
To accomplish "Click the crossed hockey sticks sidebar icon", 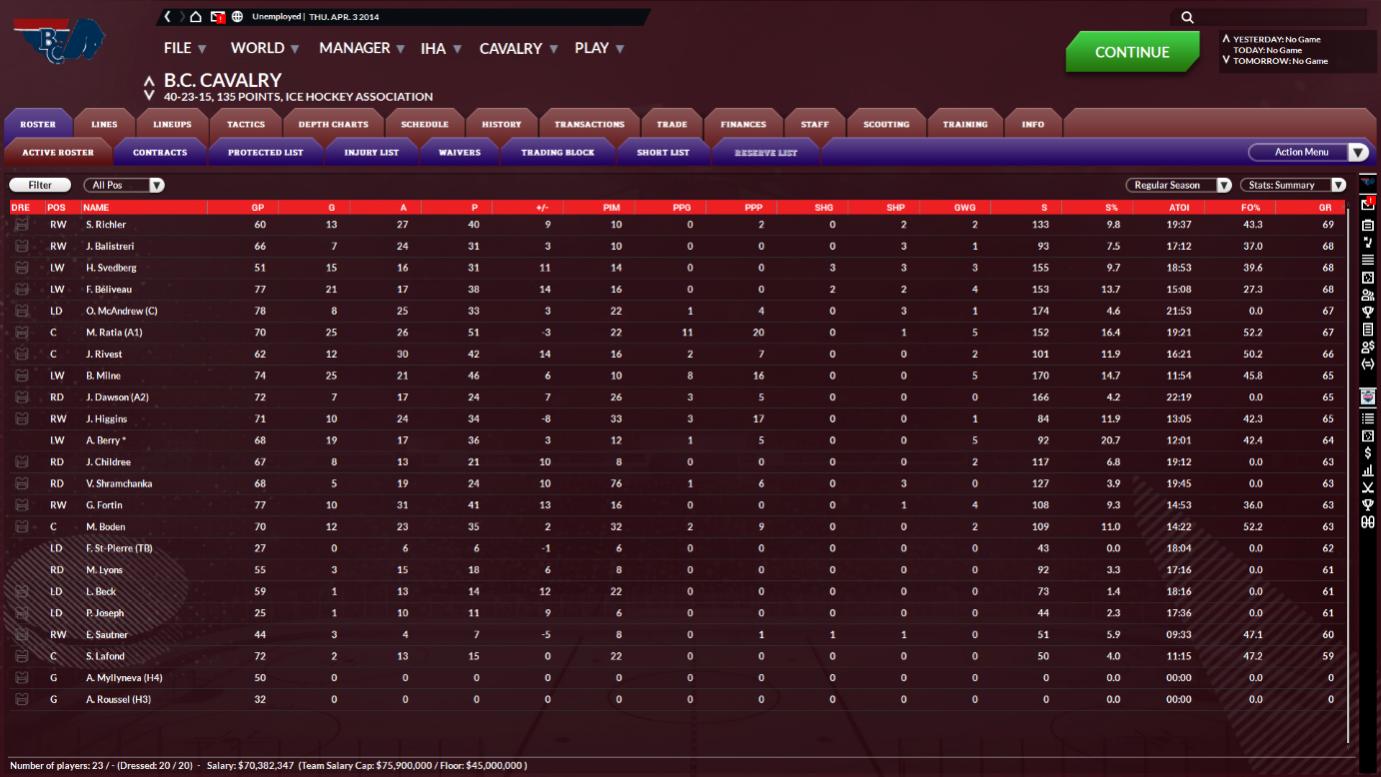I will click(1368, 487).
